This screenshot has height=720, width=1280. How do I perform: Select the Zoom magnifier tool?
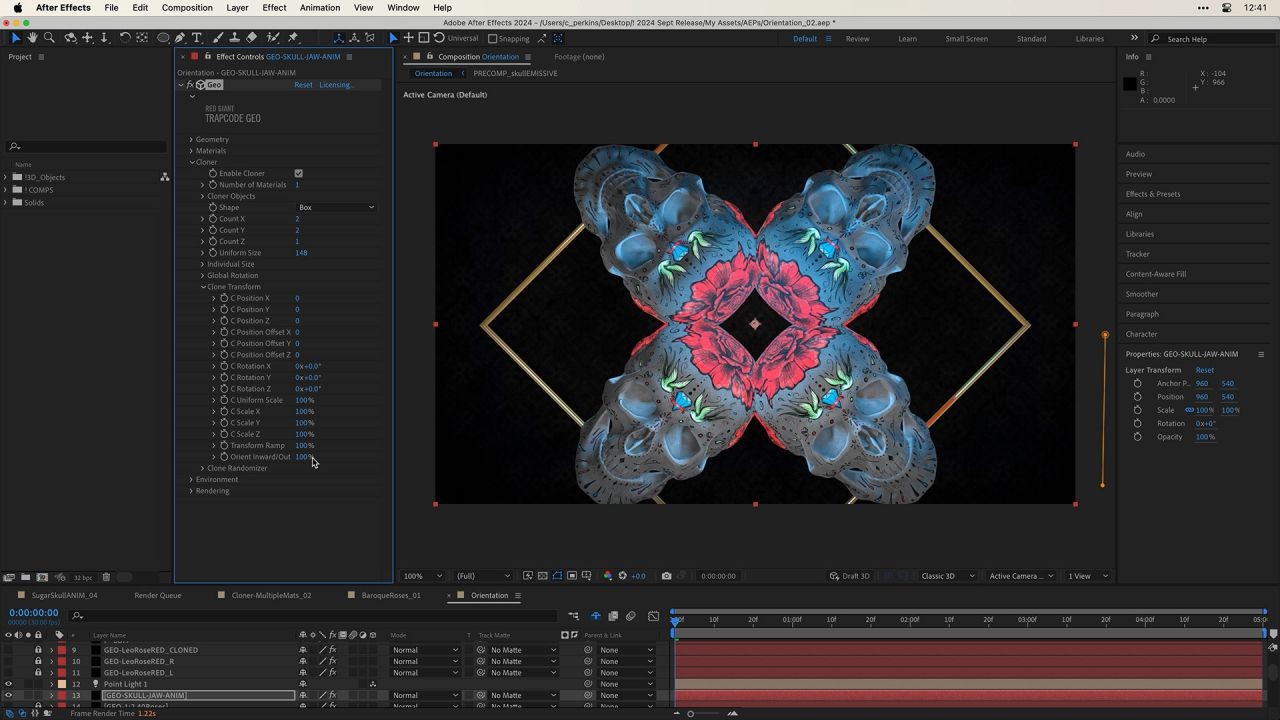click(49, 38)
